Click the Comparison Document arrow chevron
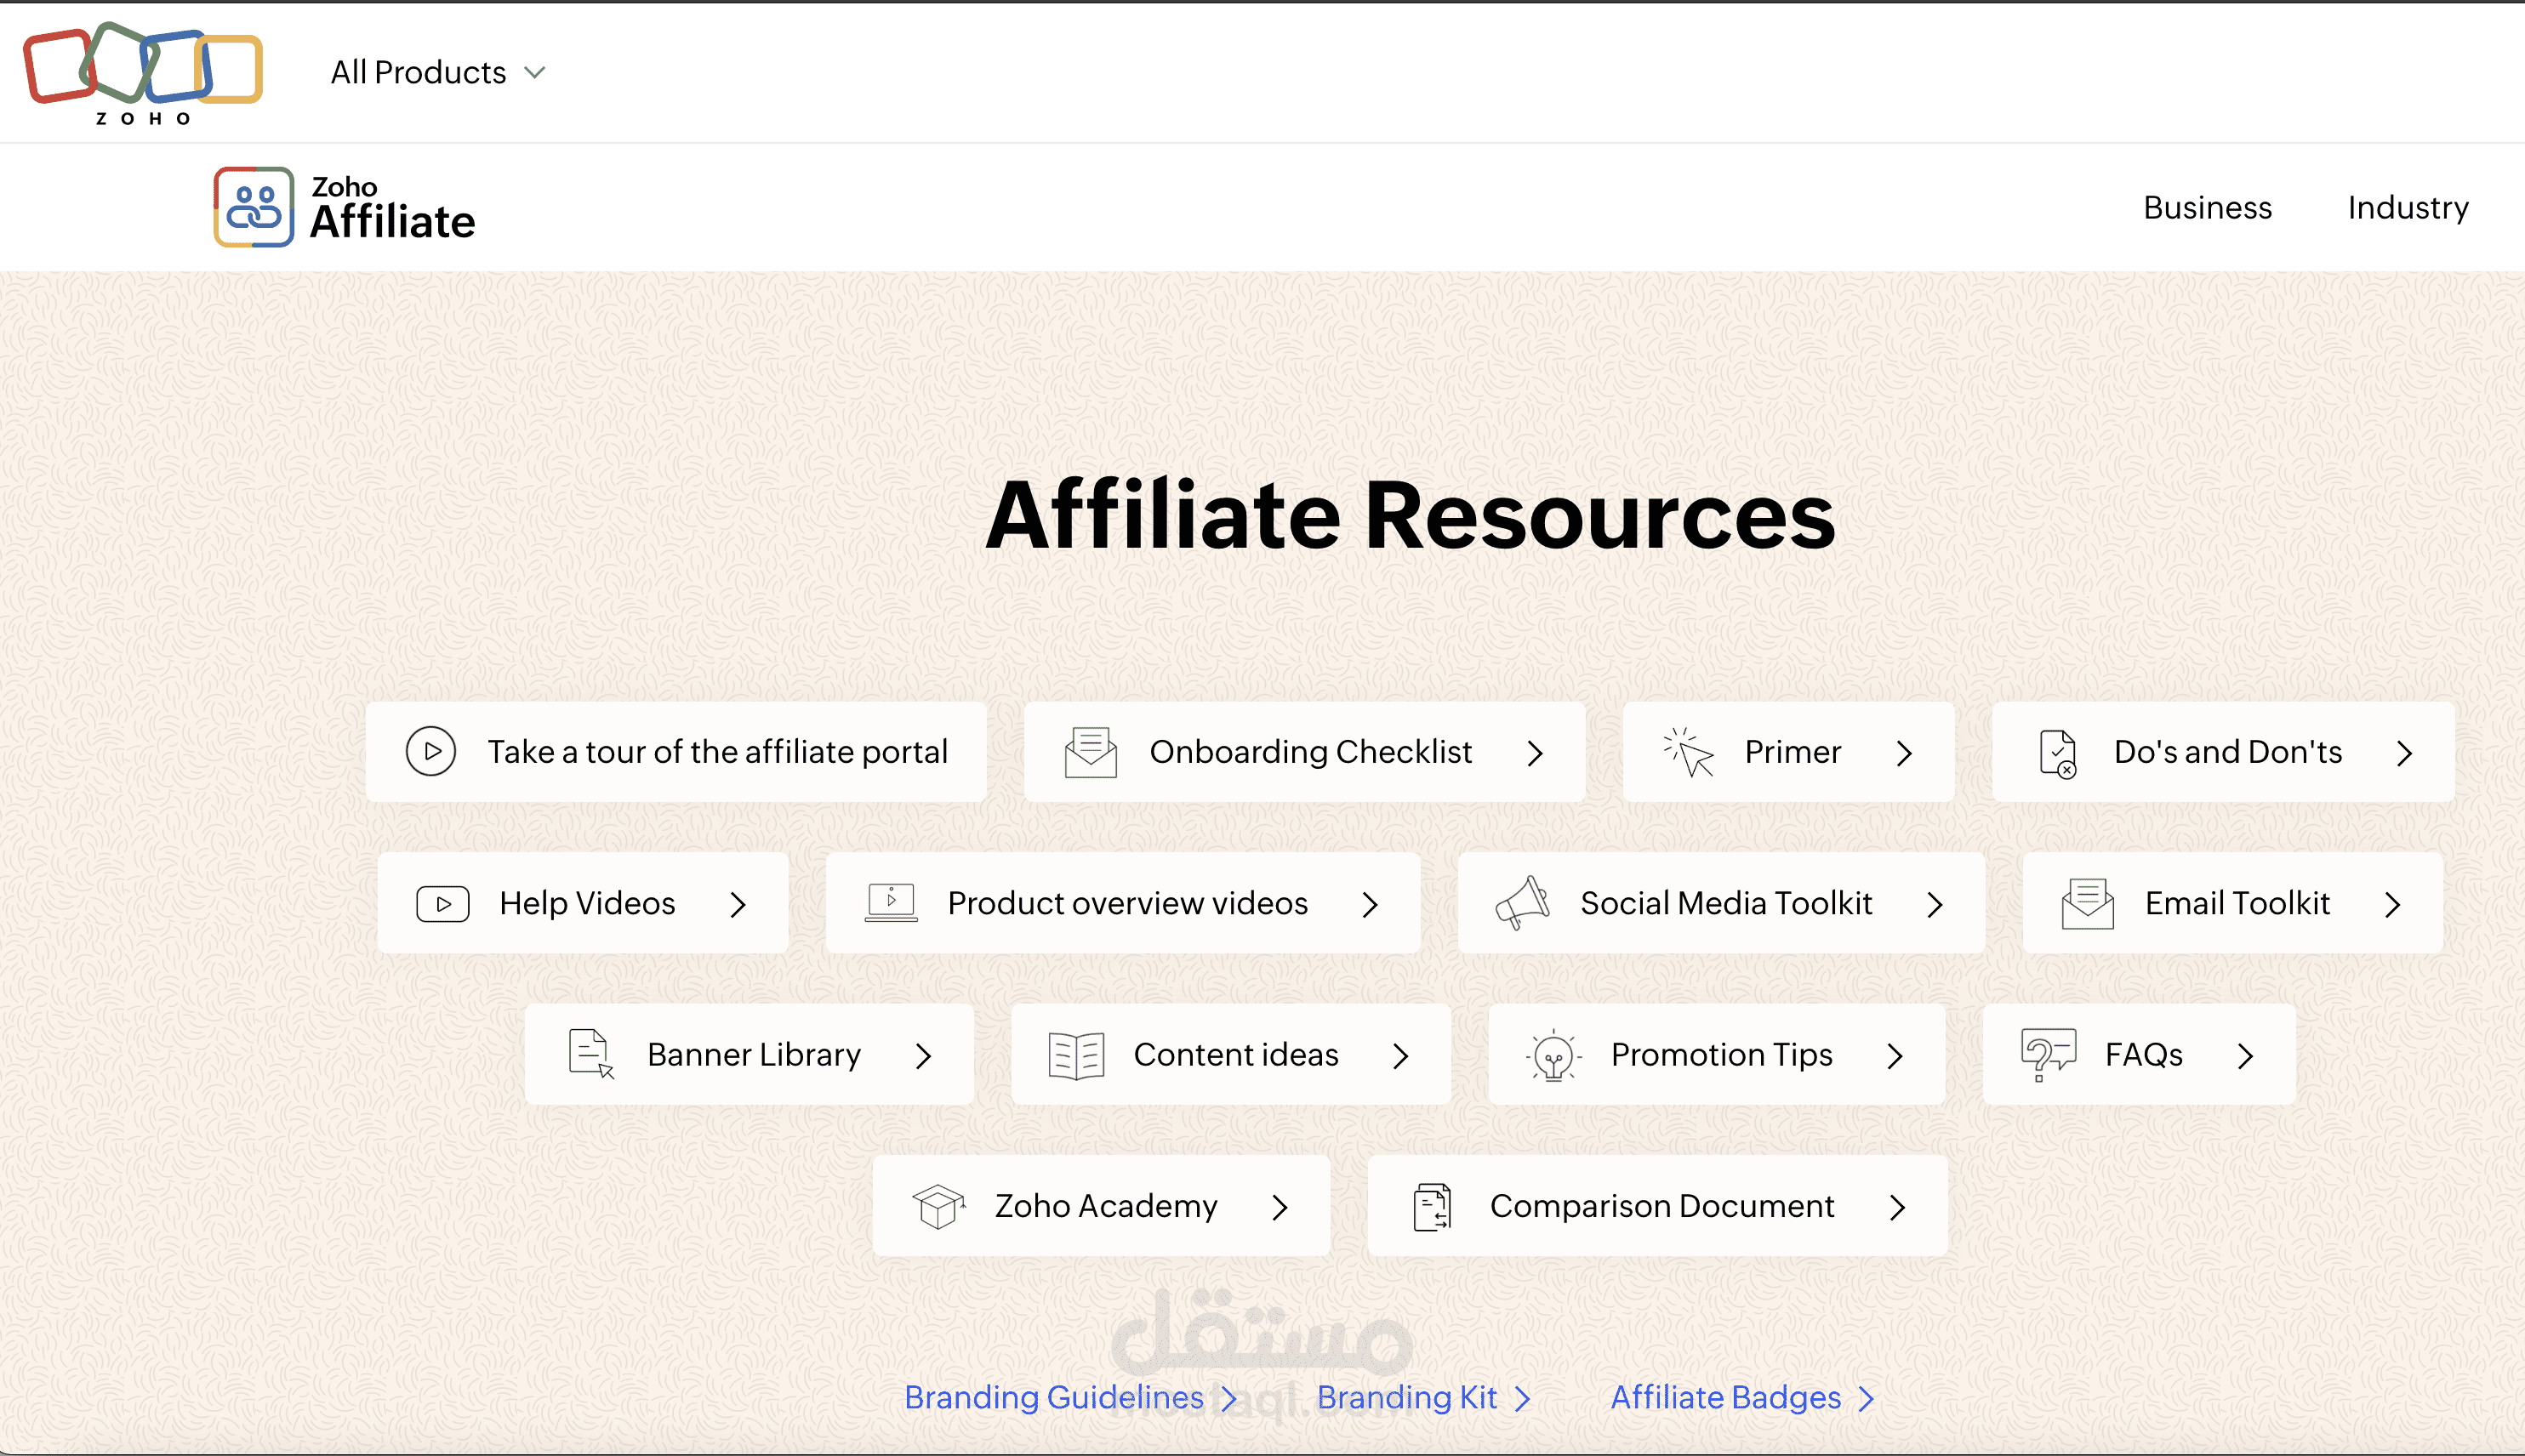 pos(1898,1207)
